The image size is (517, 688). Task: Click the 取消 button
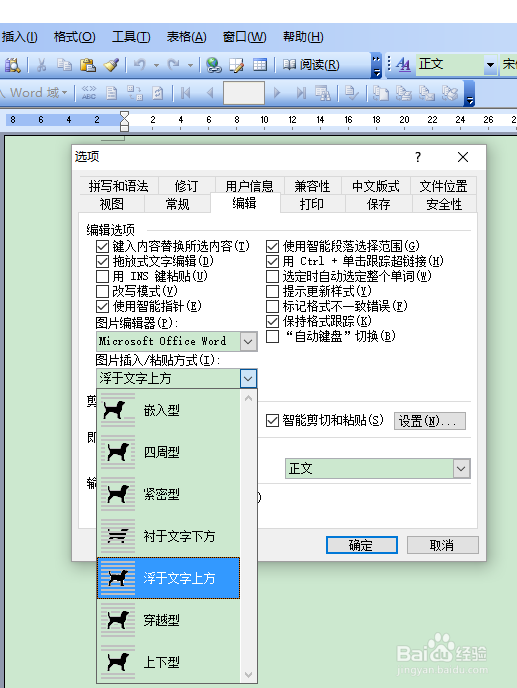[442, 545]
